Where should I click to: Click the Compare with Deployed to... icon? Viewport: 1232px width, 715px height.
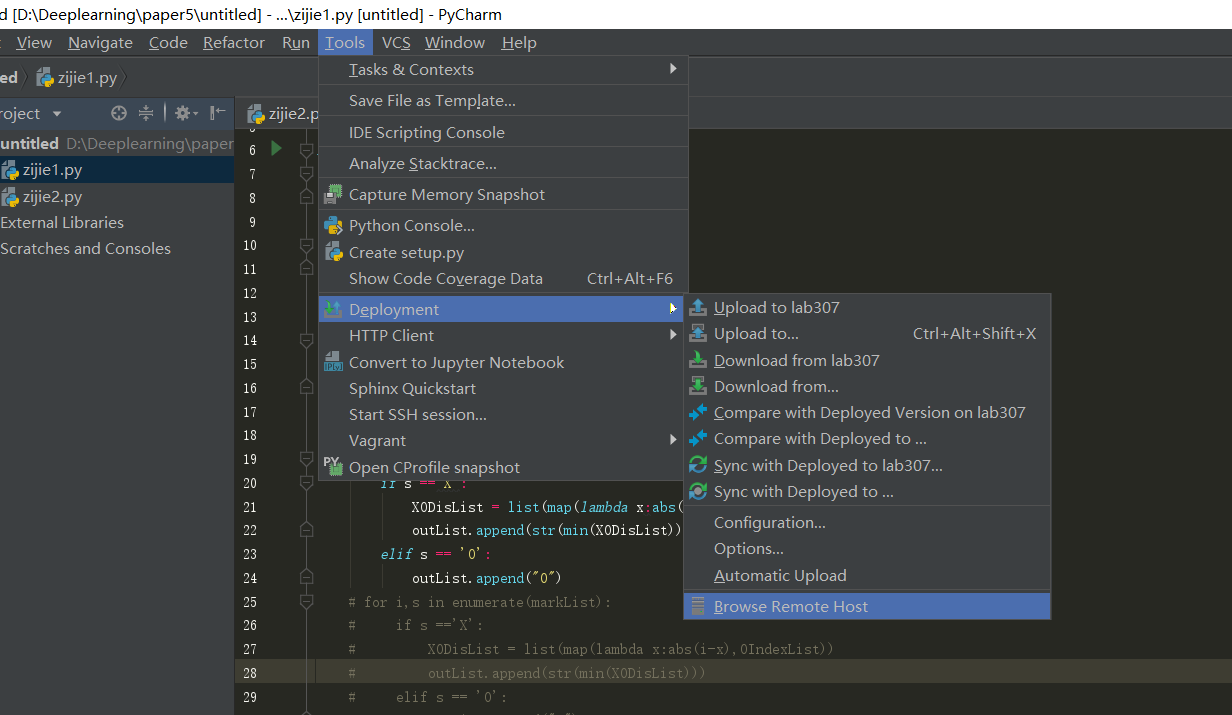point(698,438)
